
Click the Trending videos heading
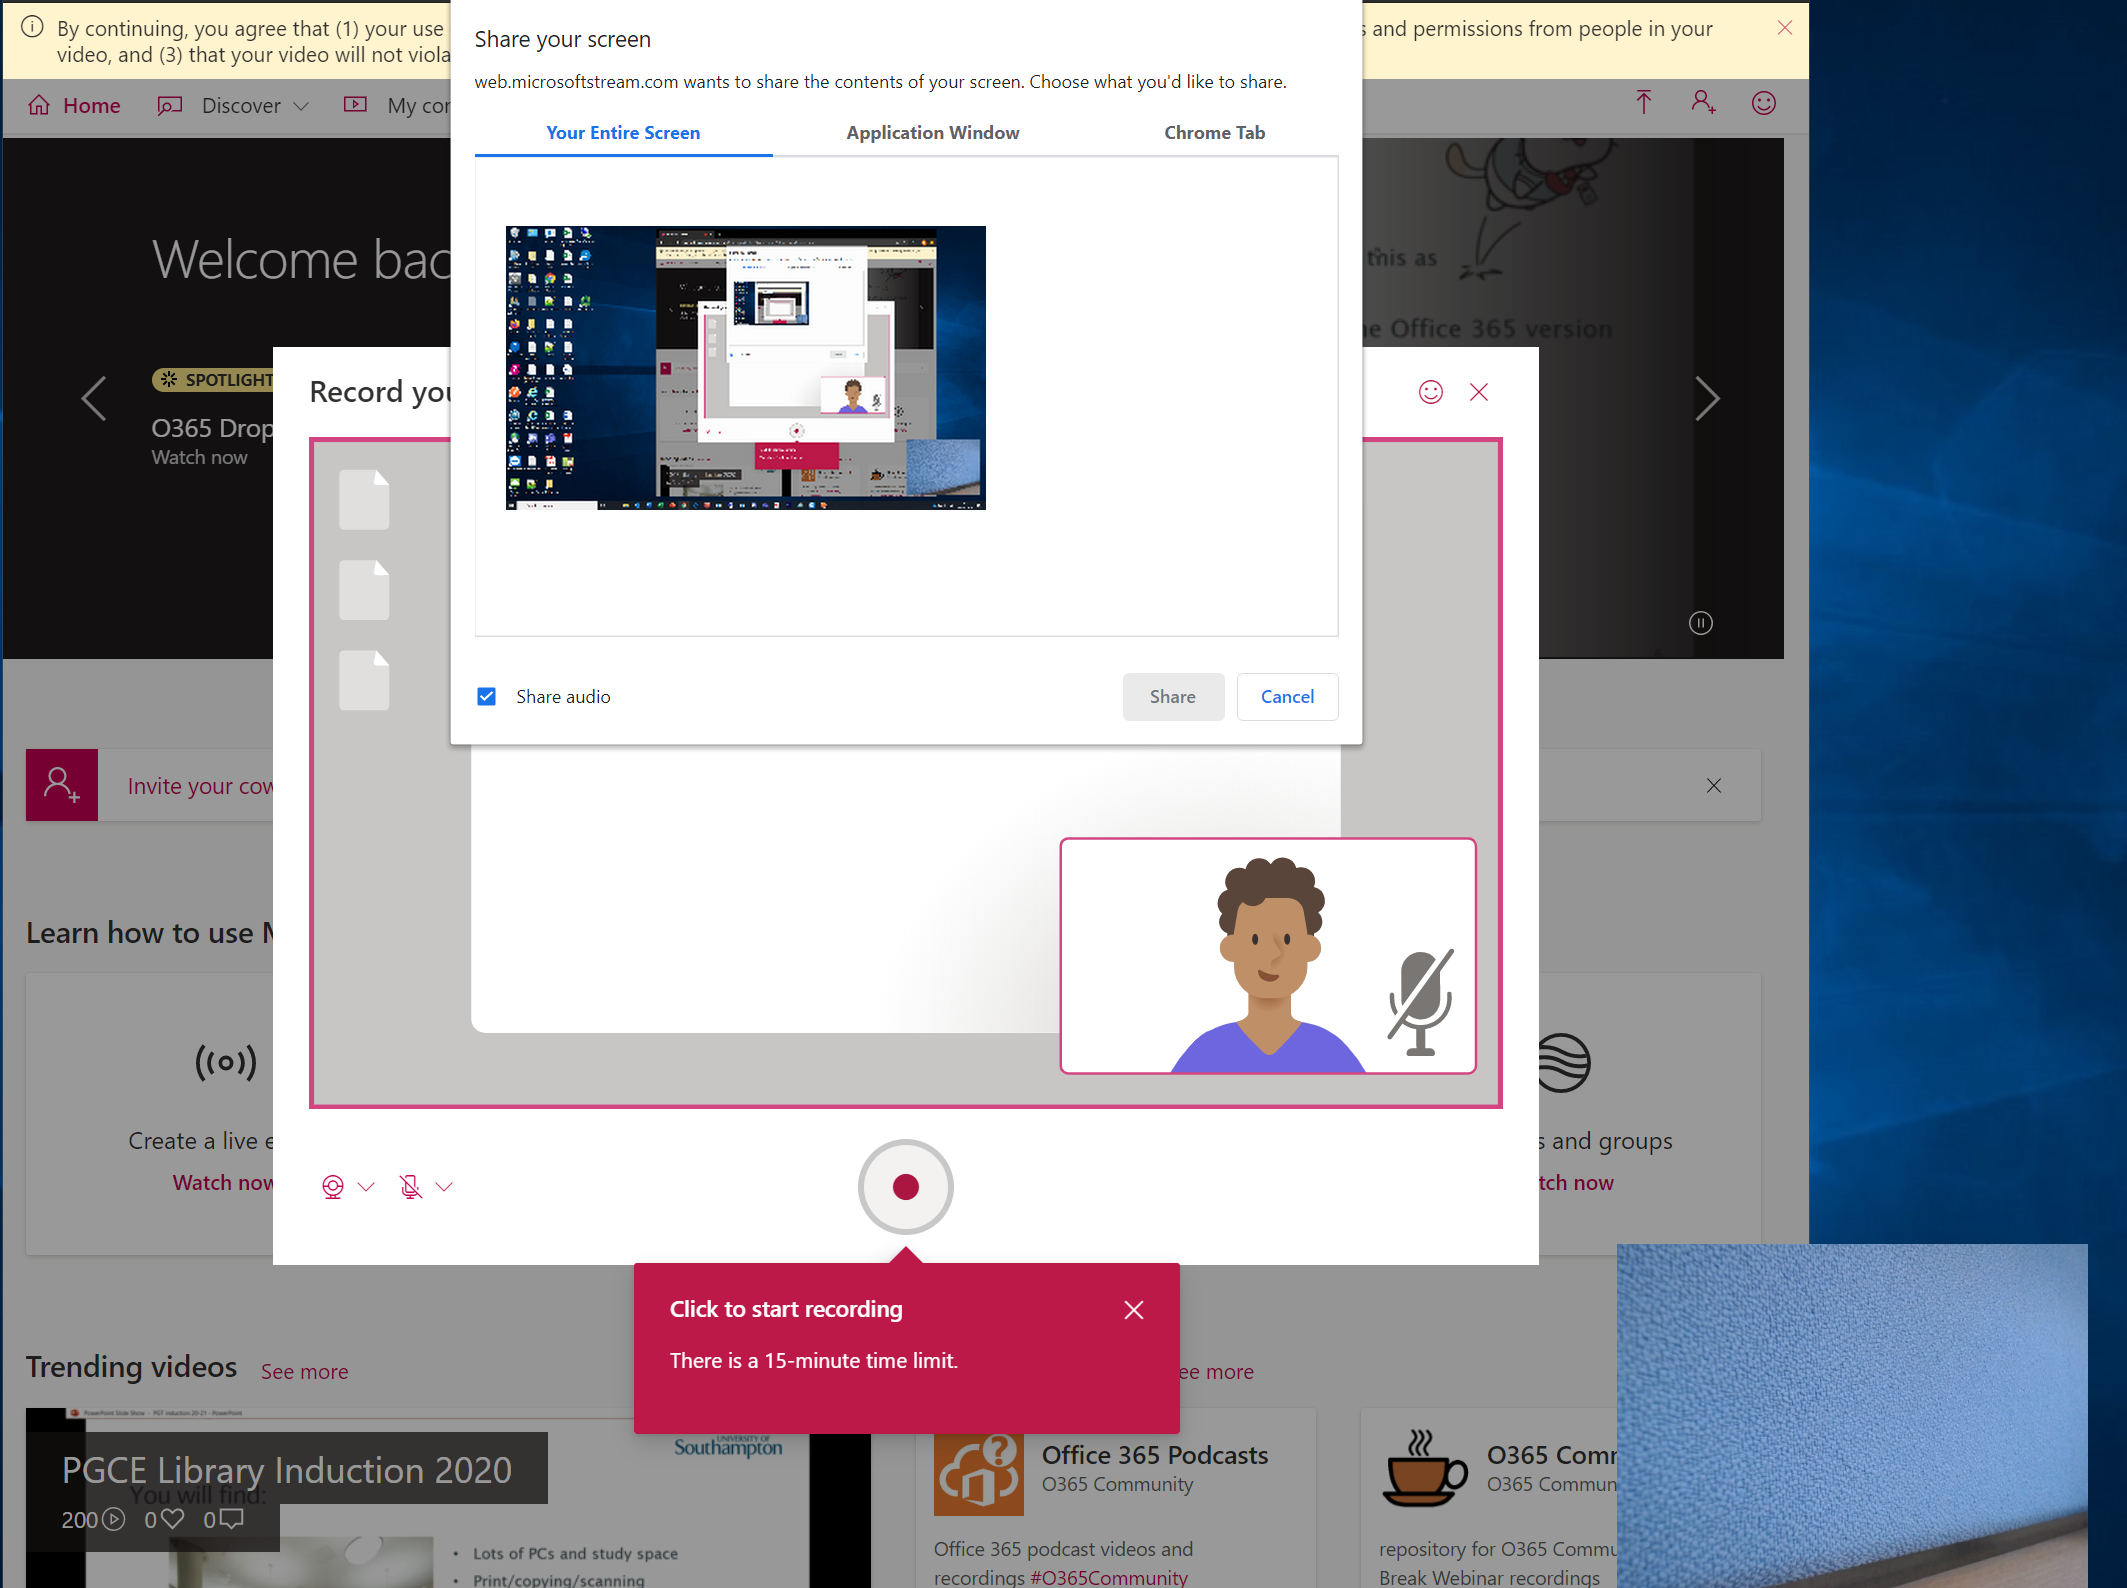point(132,1367)
